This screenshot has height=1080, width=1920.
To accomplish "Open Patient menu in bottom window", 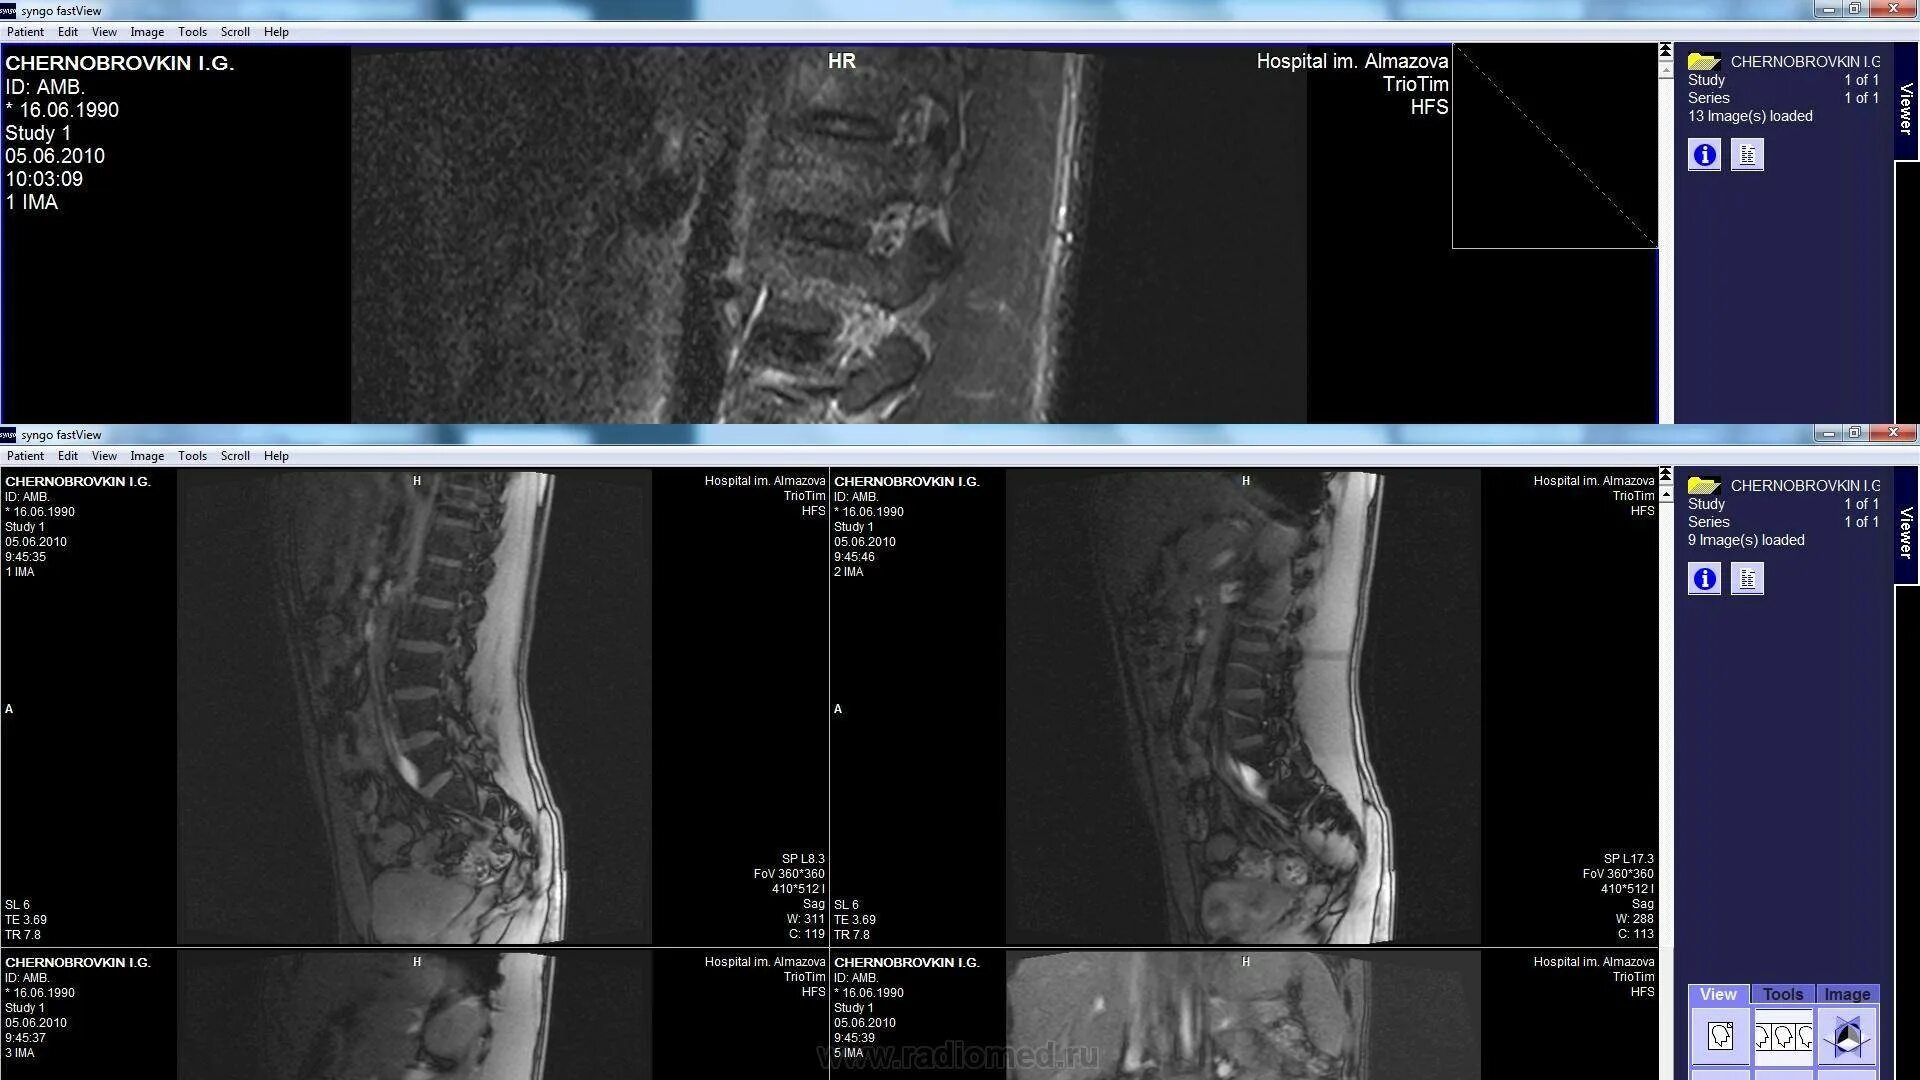I will (x=25, y=456).
